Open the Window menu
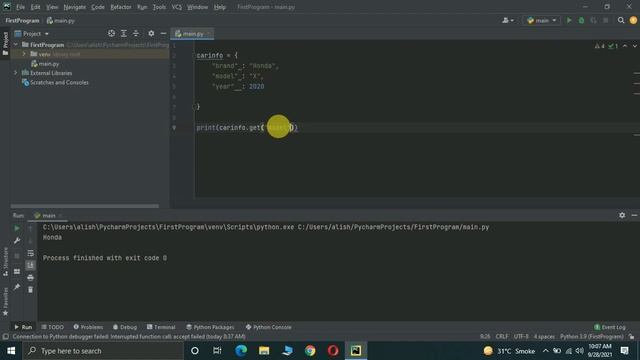This screenshot has width=640, height=360. point(198,7)
